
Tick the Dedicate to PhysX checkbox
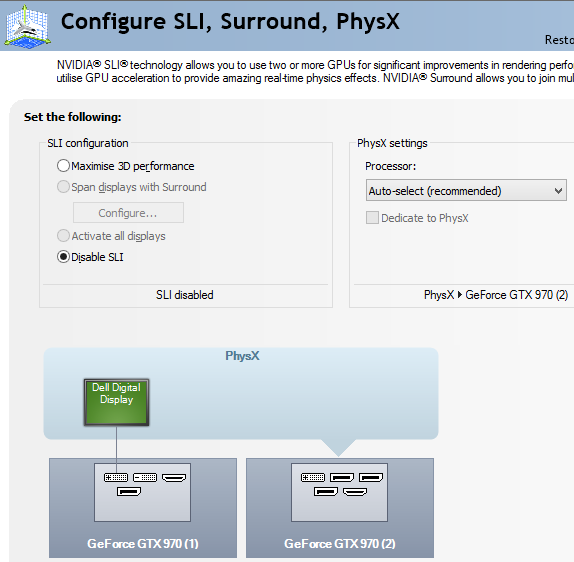(x=372, y=217)
